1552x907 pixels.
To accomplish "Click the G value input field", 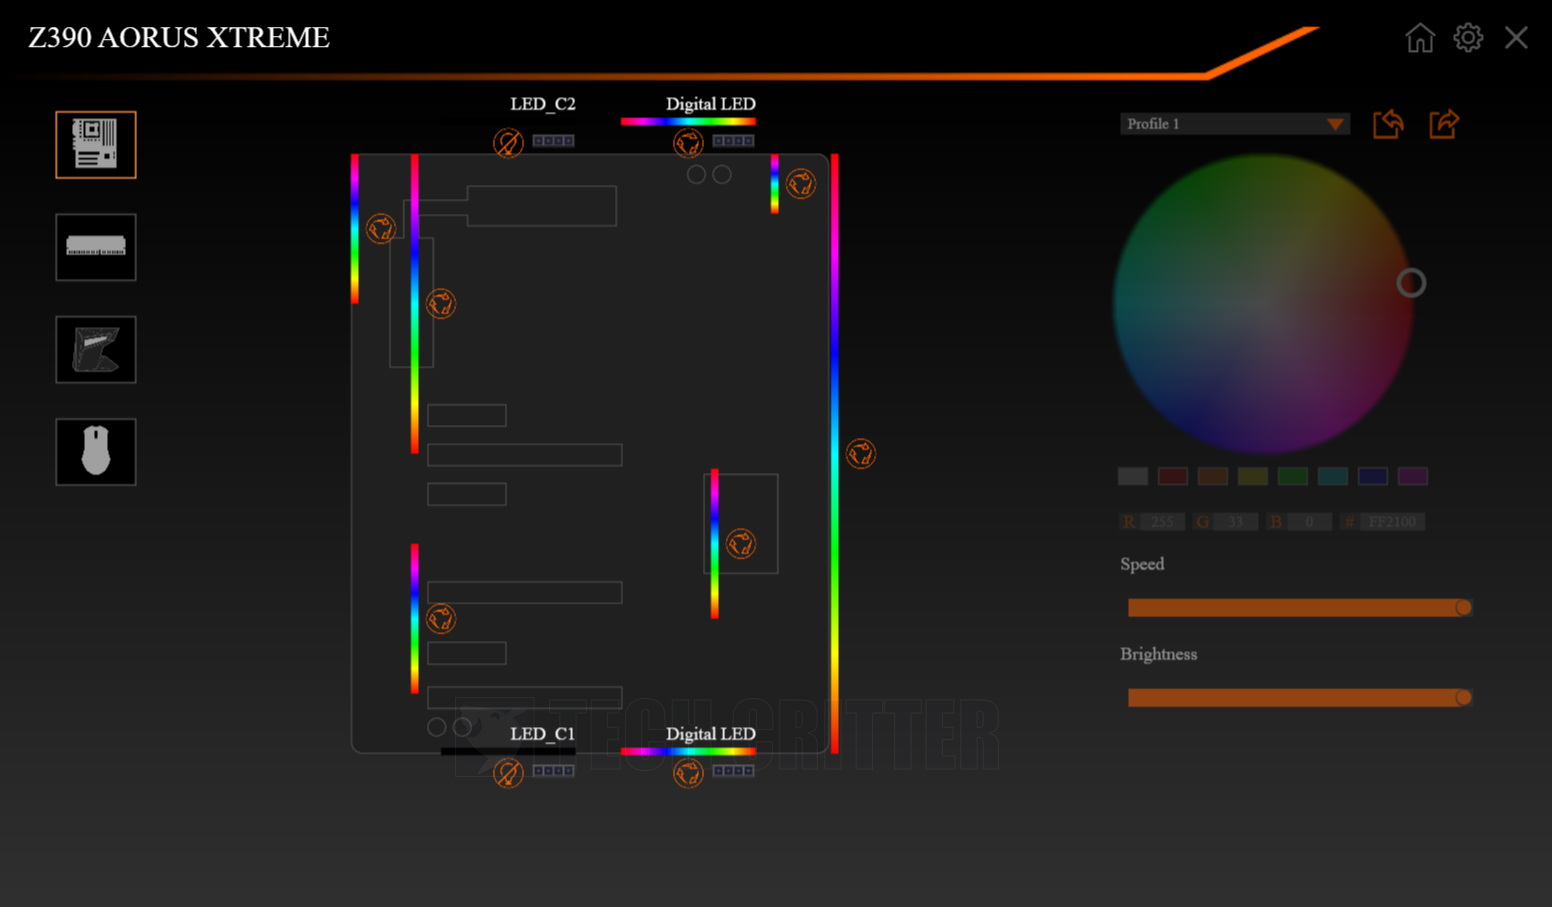I will click(x=1236, y=522).
